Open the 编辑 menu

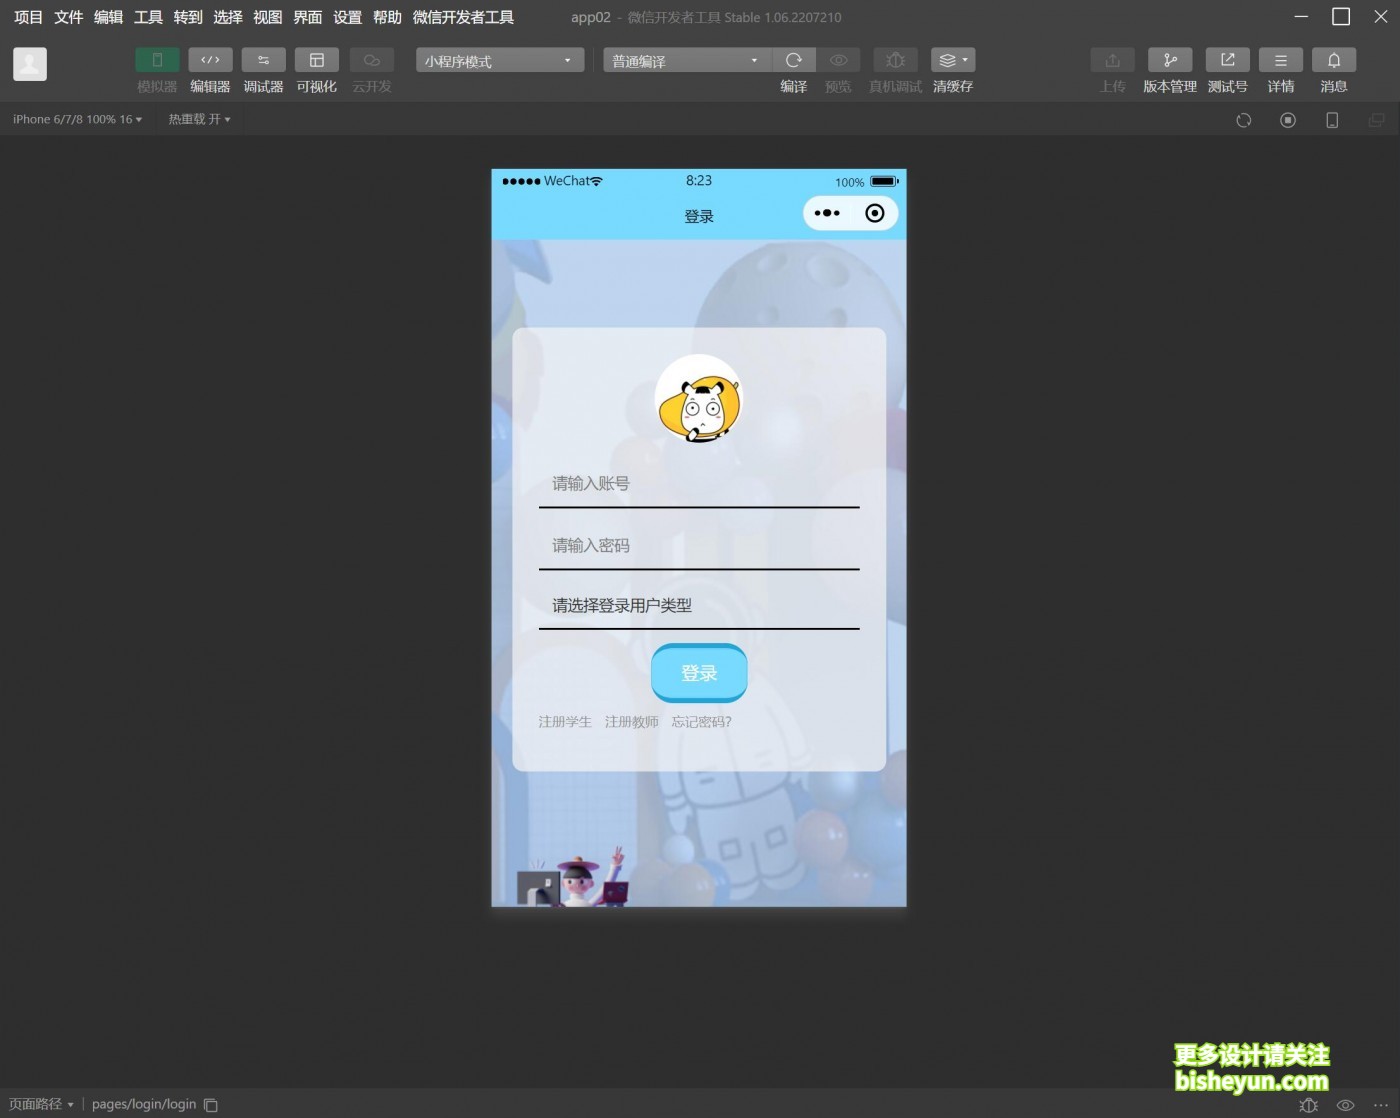click(108, 17)
